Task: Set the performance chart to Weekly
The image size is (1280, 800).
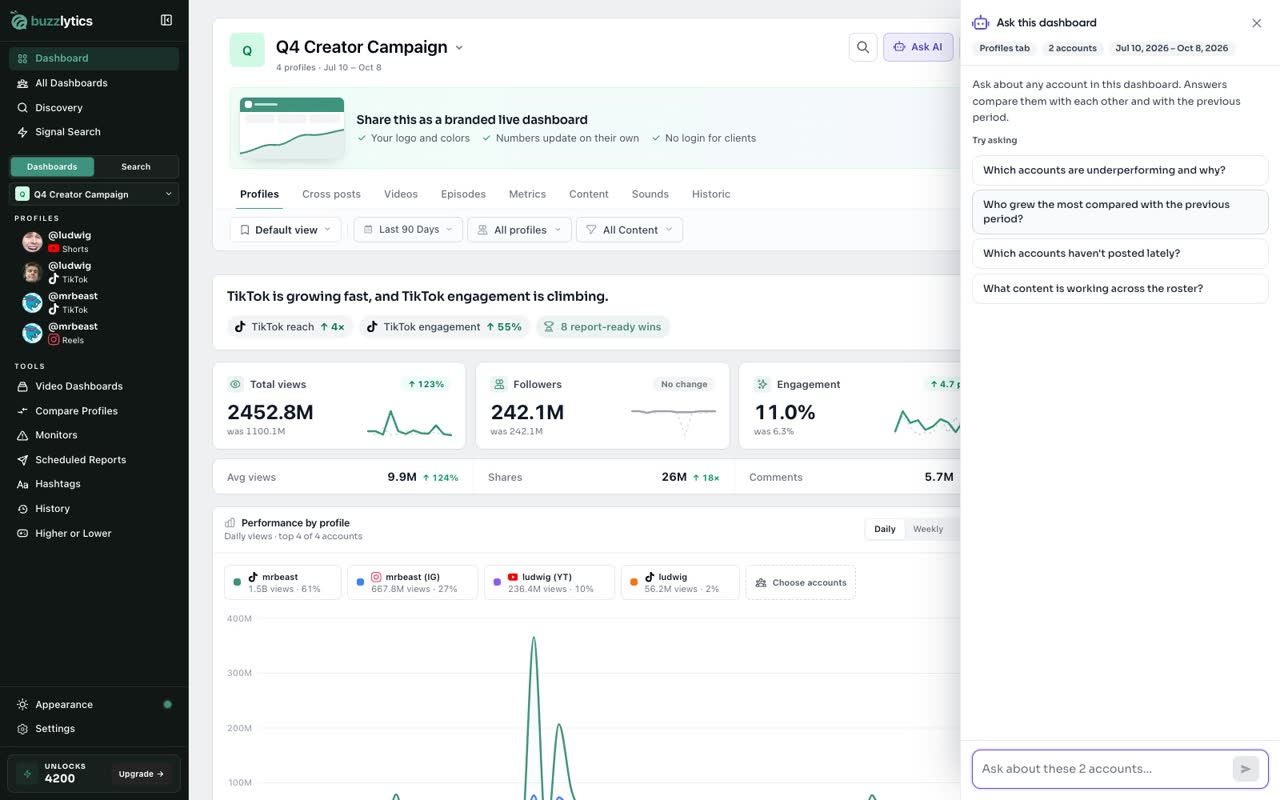Action: [928, 529]
